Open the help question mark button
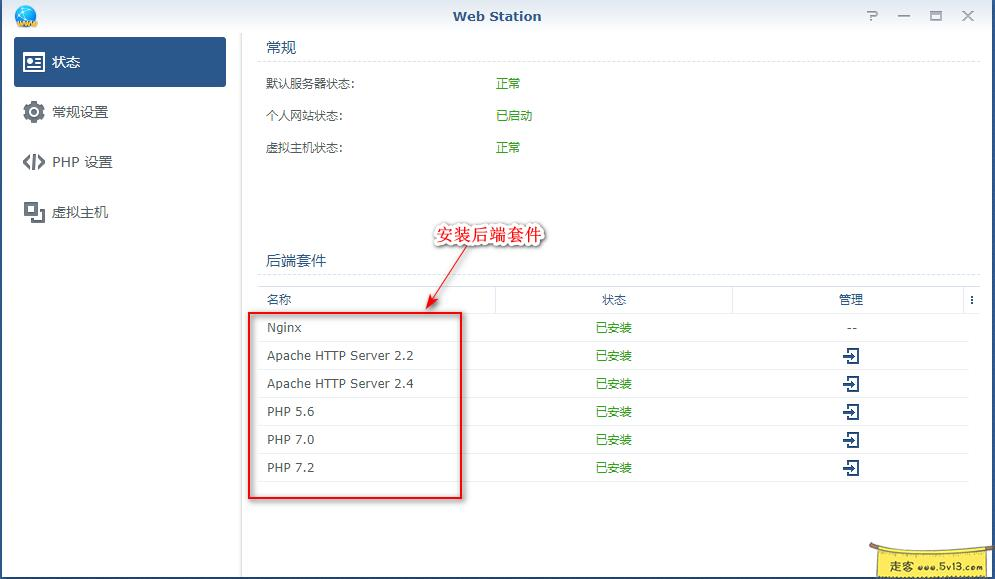The image size is (995, 579). [x=872, y=16]
